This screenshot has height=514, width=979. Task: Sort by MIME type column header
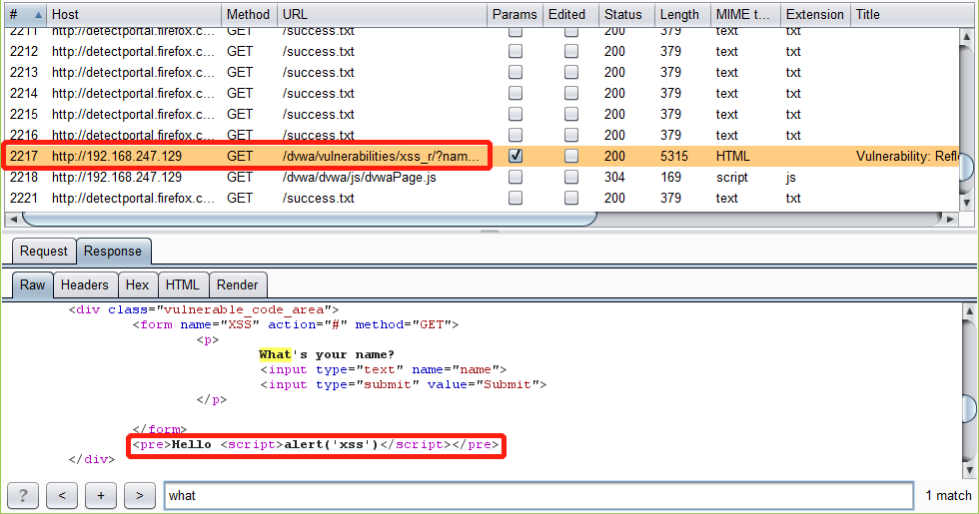745,14
